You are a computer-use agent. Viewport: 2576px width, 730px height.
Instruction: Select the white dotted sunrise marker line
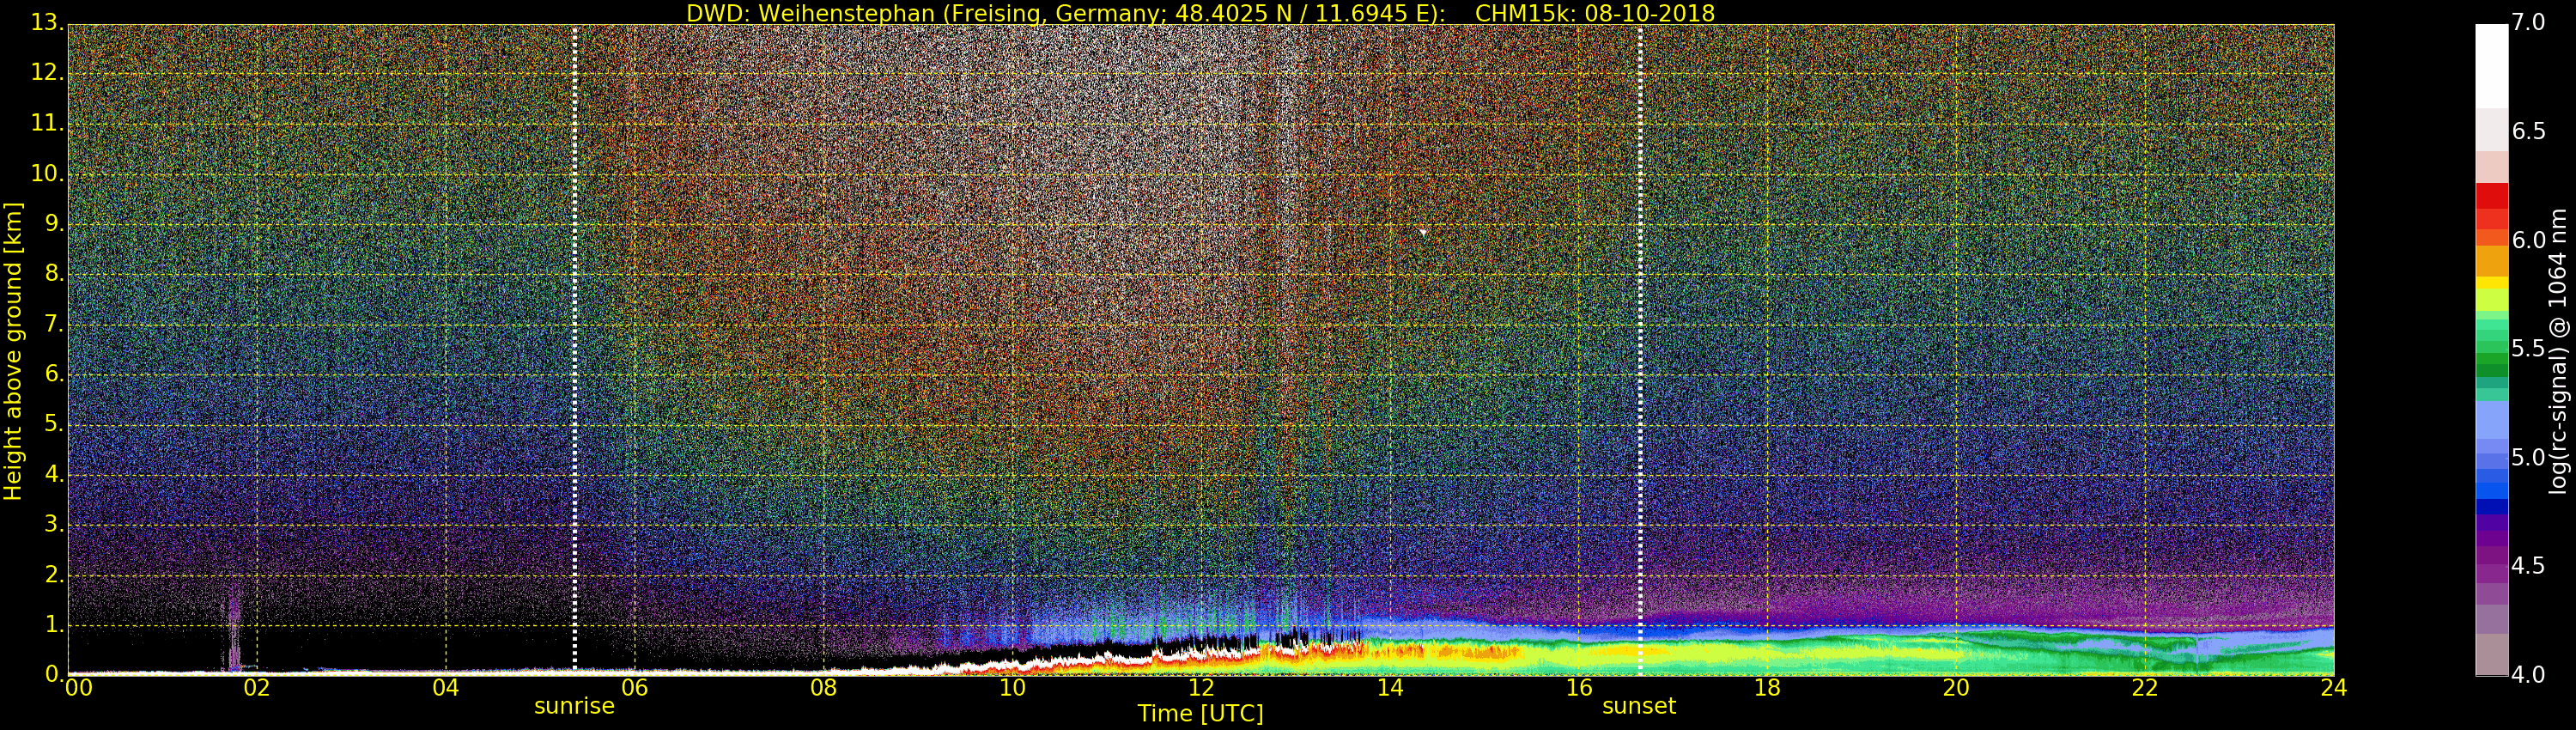click(x=575, y=349)
